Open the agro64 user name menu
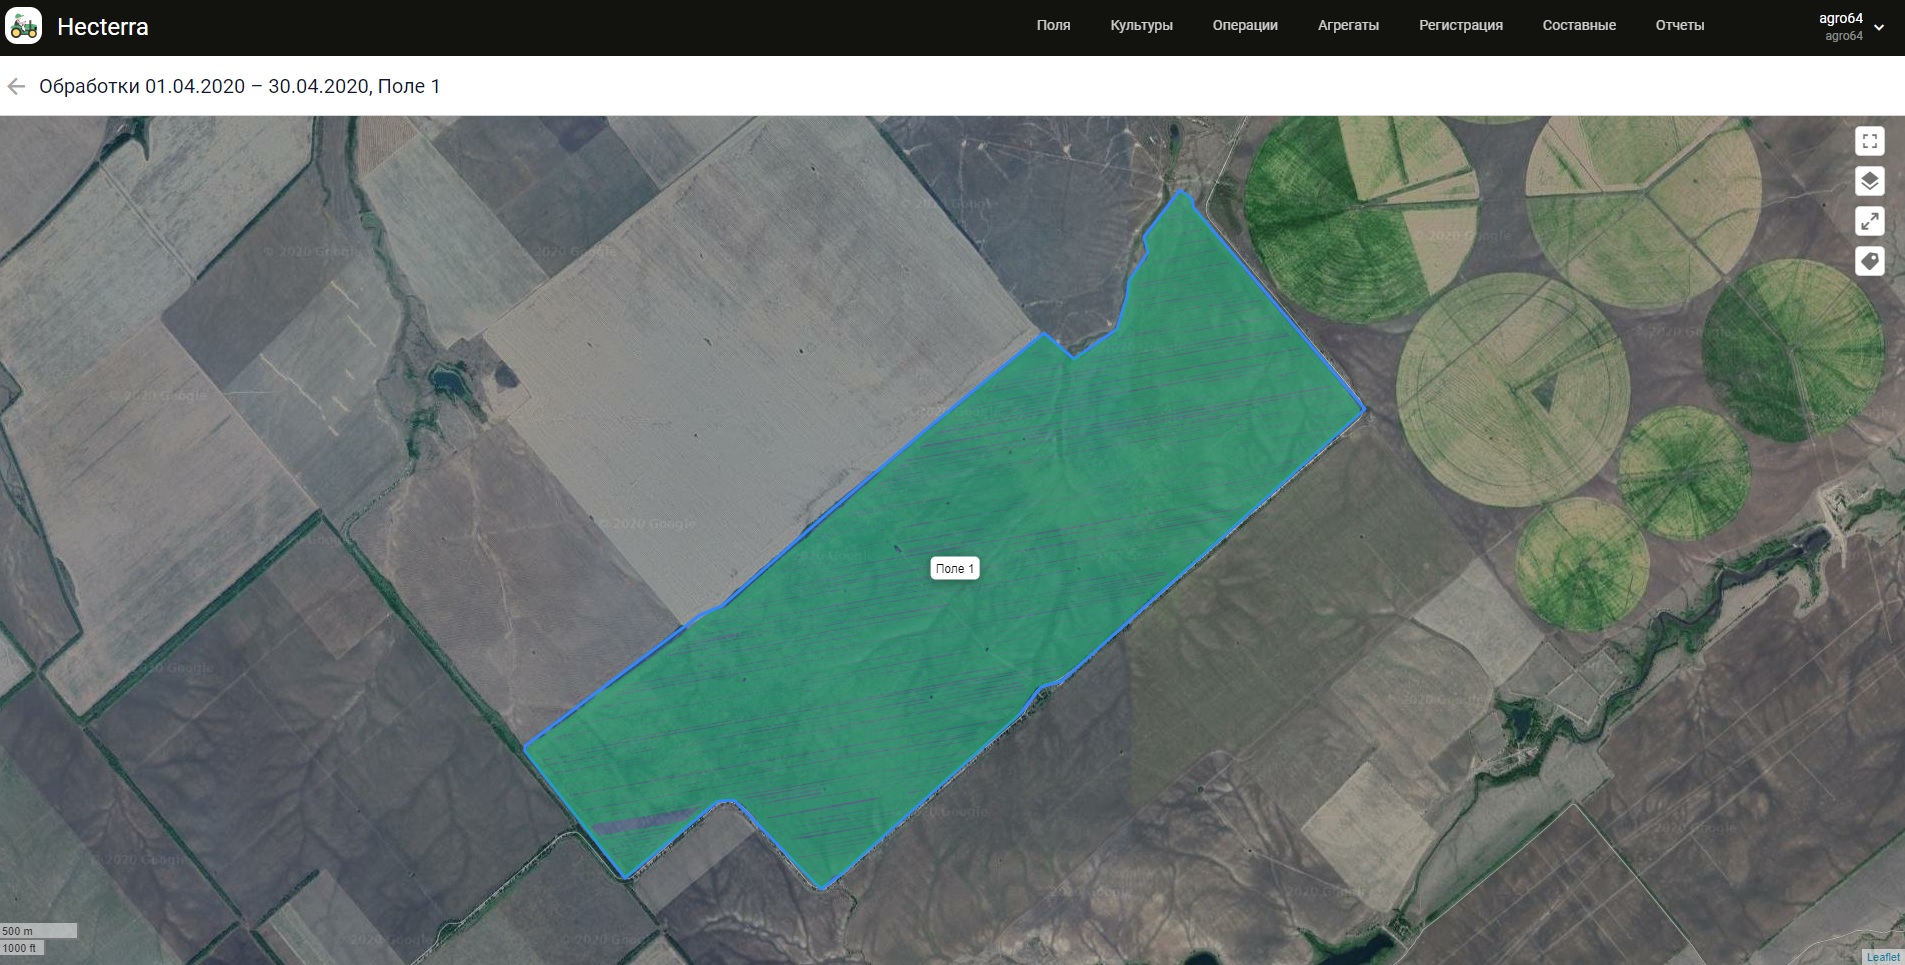1905x965 pixels. coord(1840,19)
